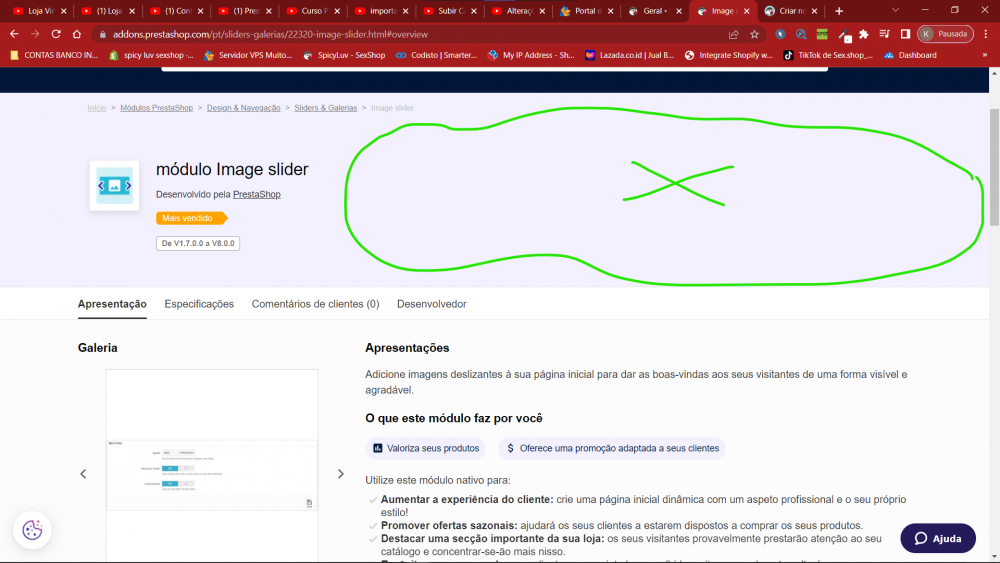The image size is (1000, 563).
Task: Open the TikTok de Sex.shop bookmark
Action: click(828, 55)
